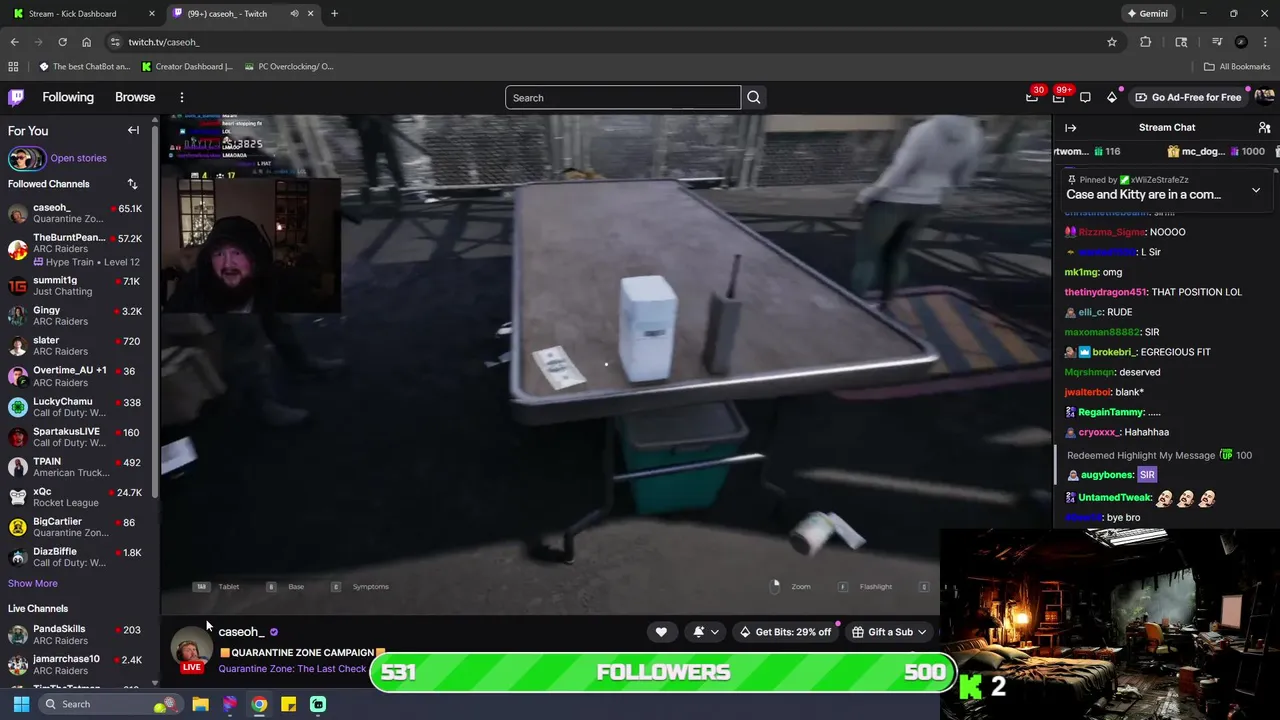Open Prime loot with 30 badge

1032,97
